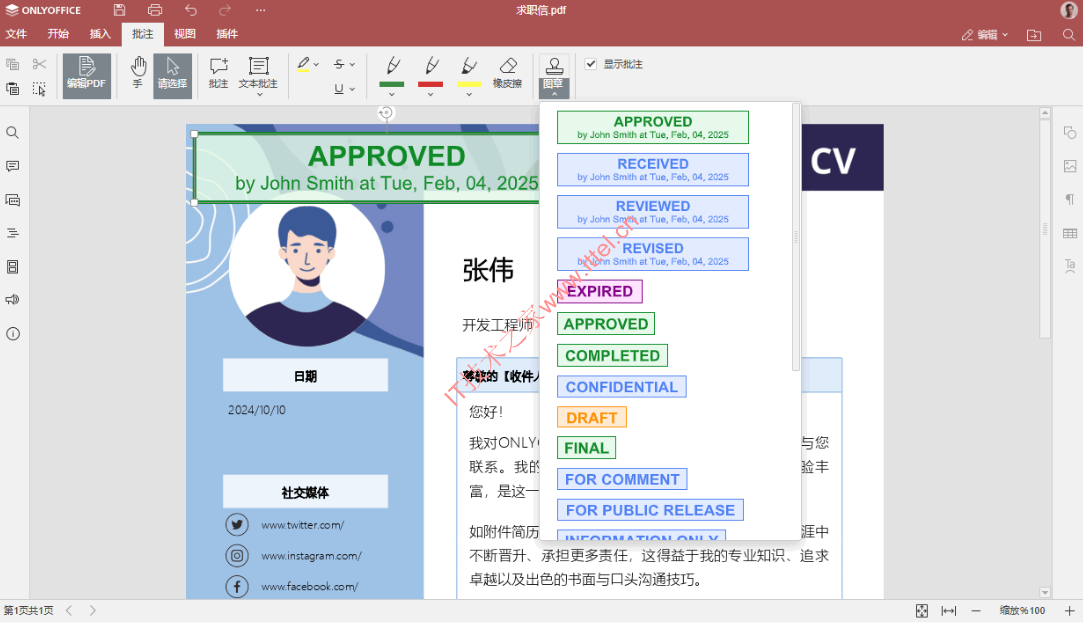Toggle the Show Comments checkbox

point(591,64)
